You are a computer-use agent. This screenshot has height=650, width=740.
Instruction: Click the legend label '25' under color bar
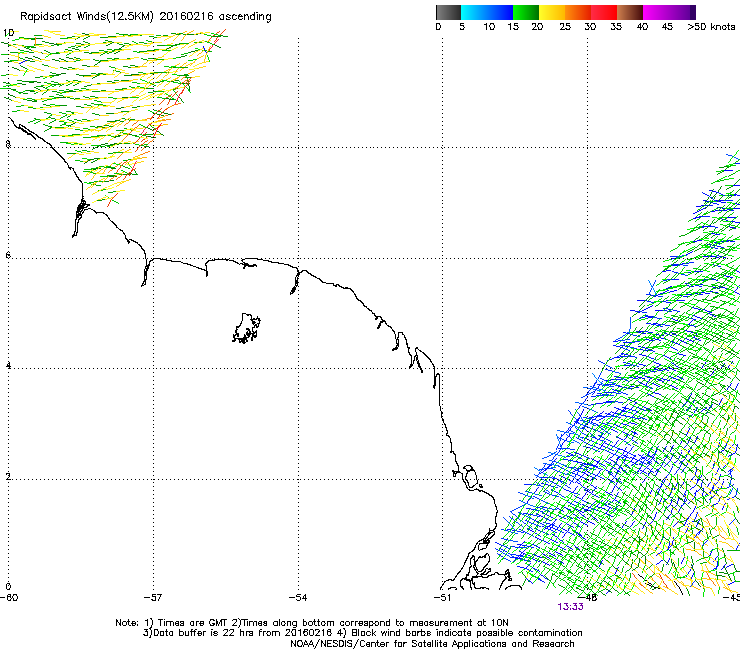(565, 27)
